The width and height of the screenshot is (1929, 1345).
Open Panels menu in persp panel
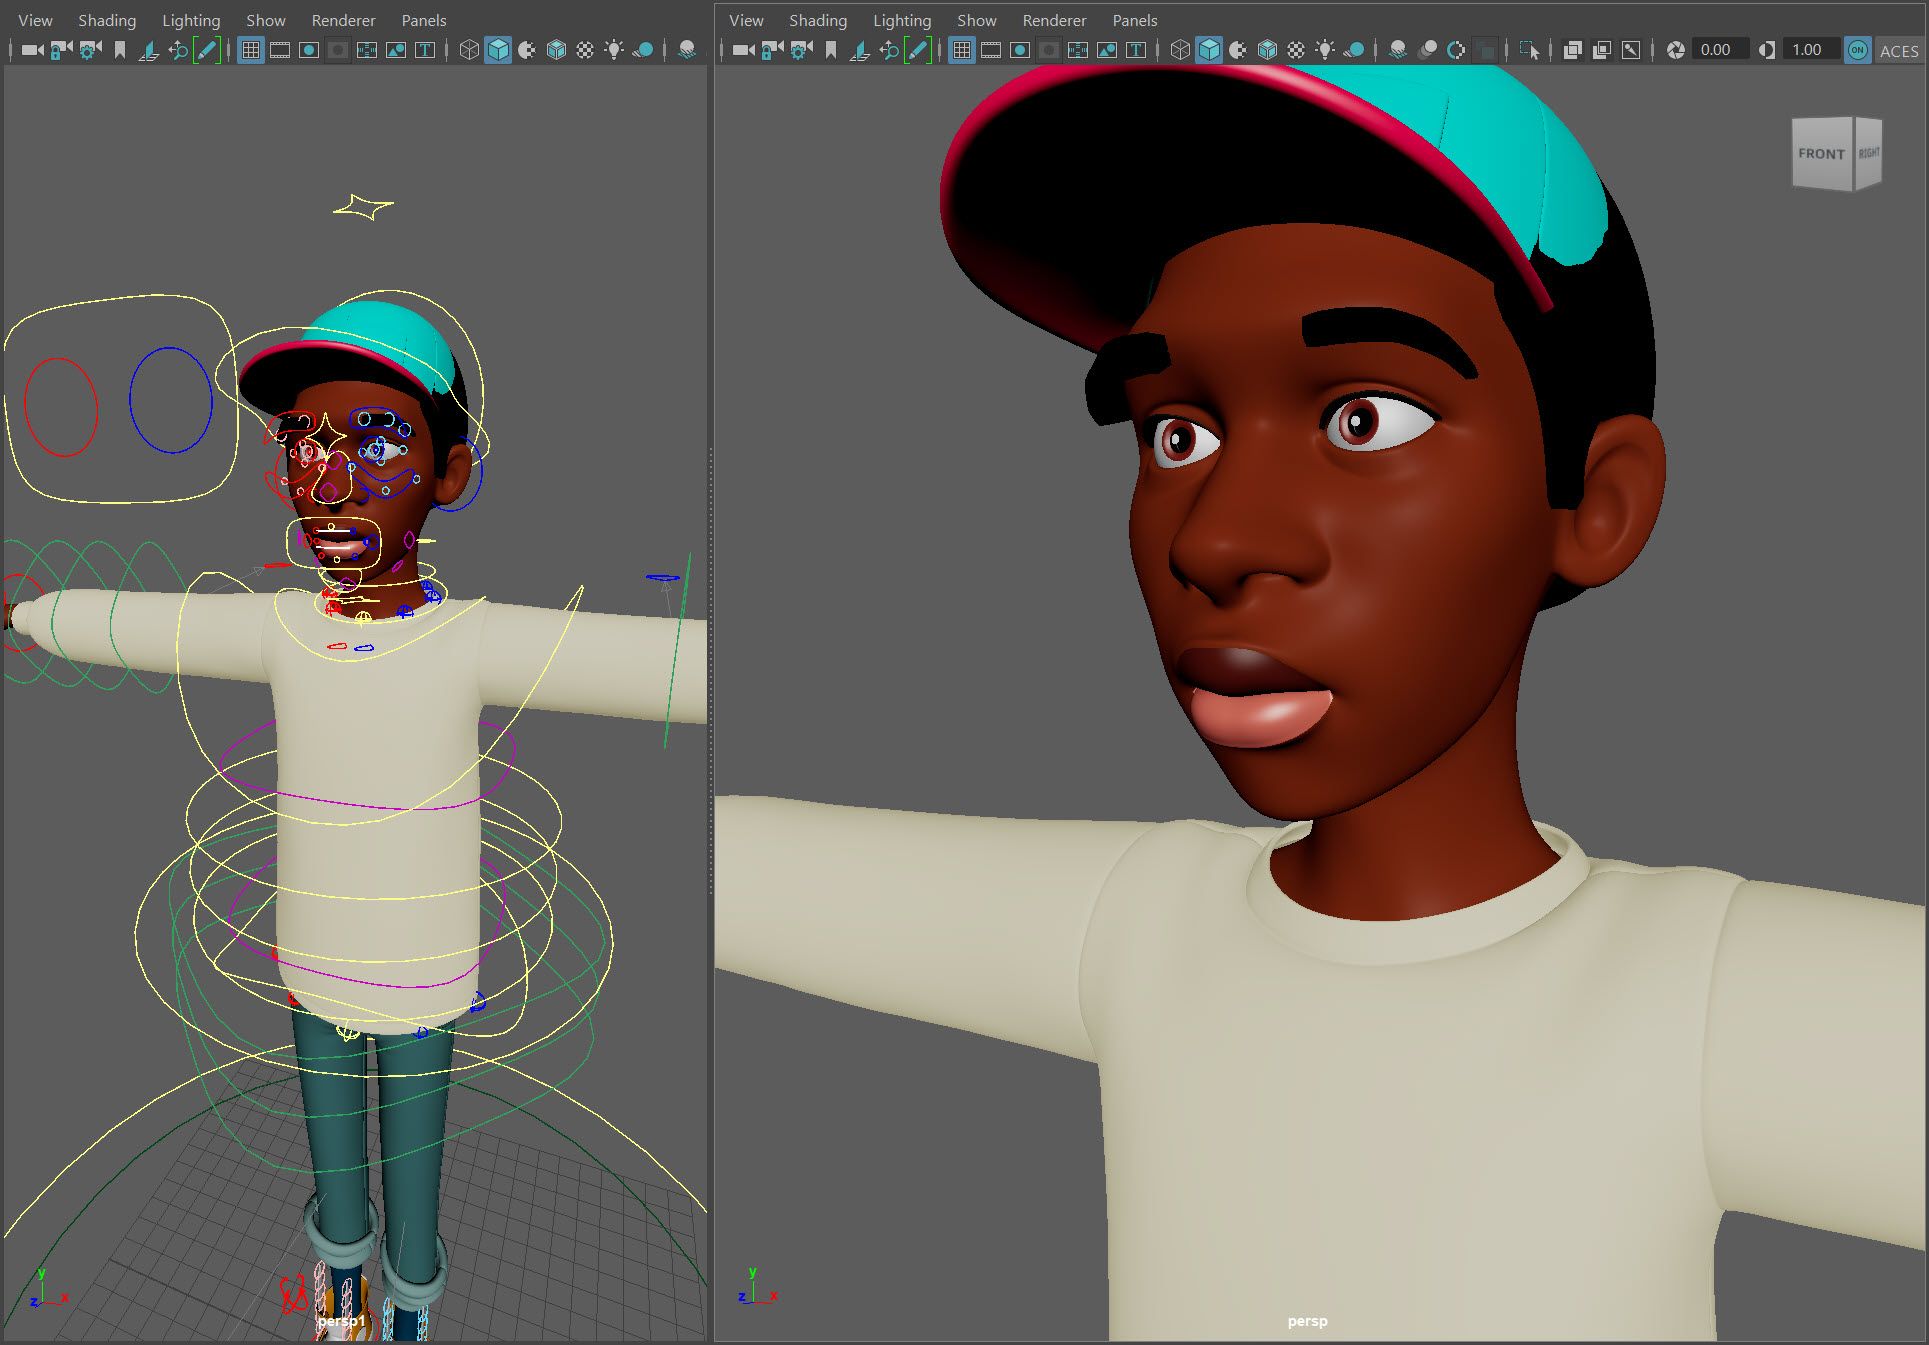coord(1135,20)
